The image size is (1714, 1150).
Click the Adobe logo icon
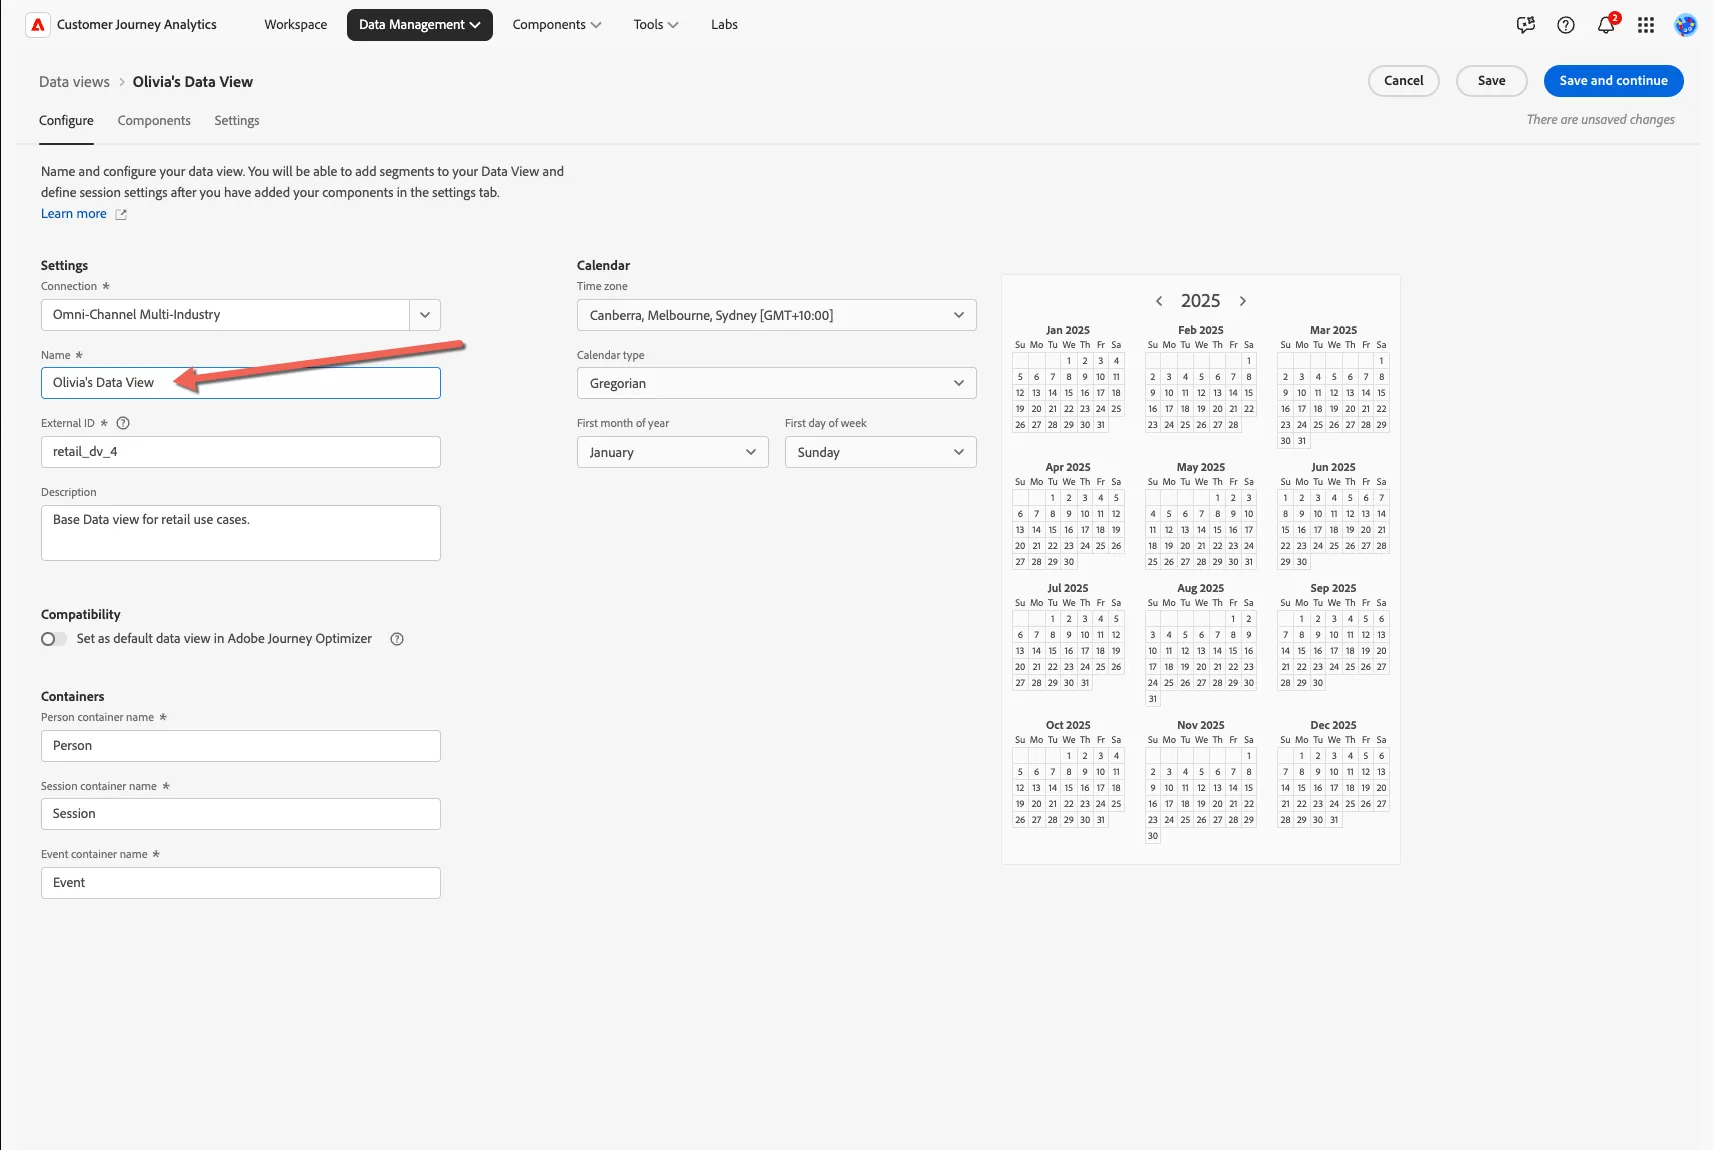pyautogui.click(x=38, y=25)
